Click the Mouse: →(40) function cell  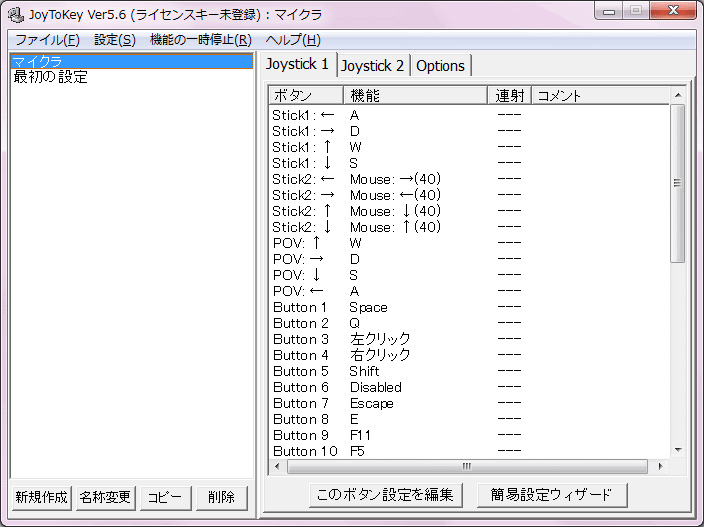tap(395, 179)
